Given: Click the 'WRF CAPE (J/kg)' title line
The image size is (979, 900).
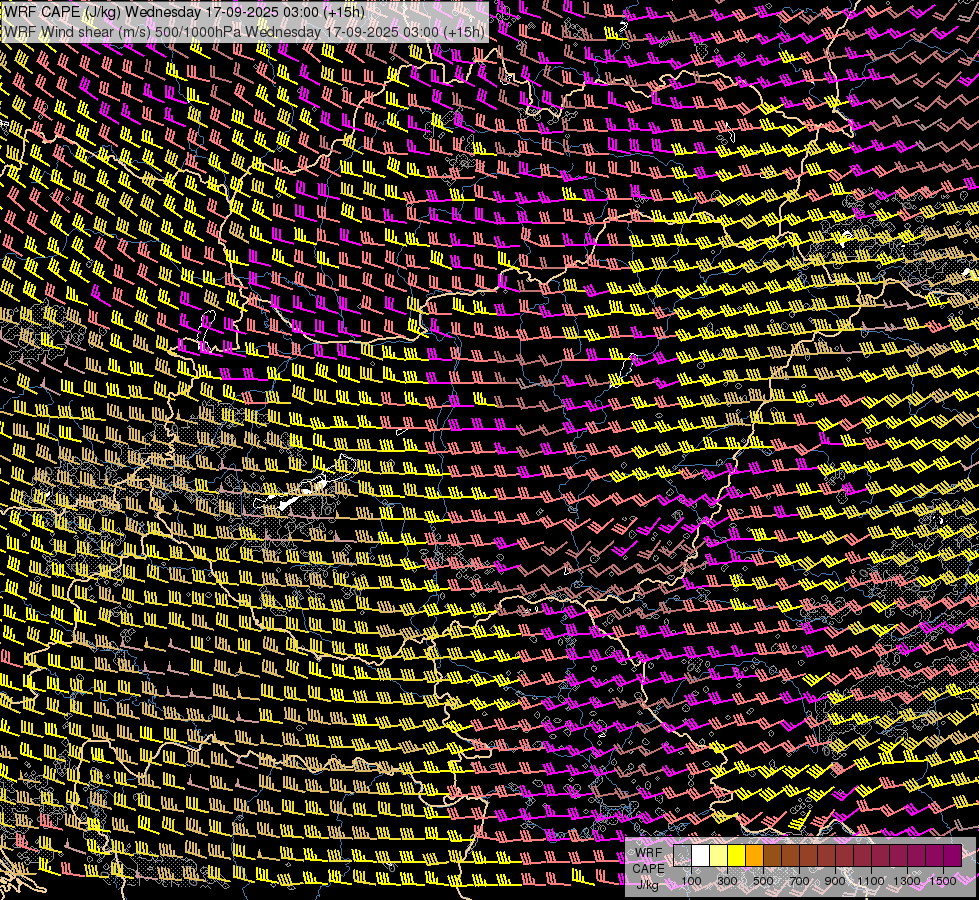Looking at the screenshot, I should [185, 12].
